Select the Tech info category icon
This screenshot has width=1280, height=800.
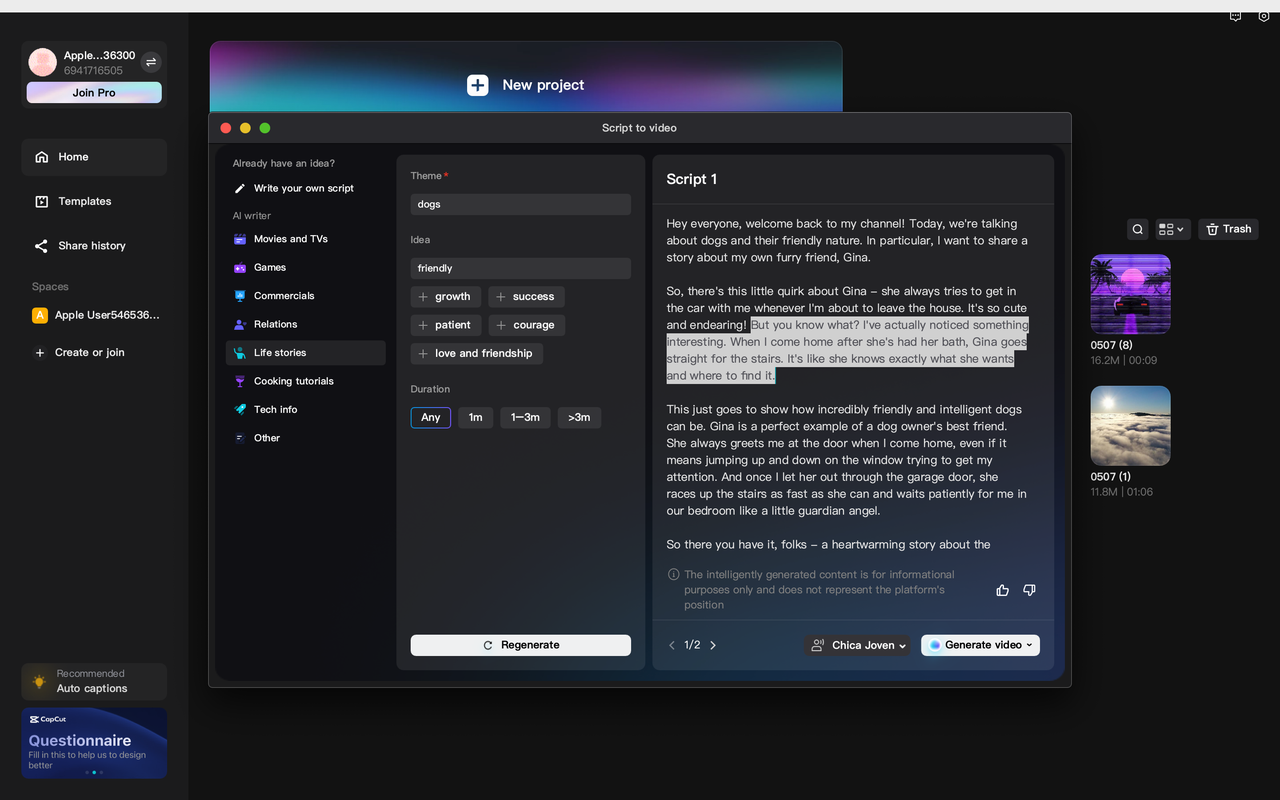click(240, 409)
